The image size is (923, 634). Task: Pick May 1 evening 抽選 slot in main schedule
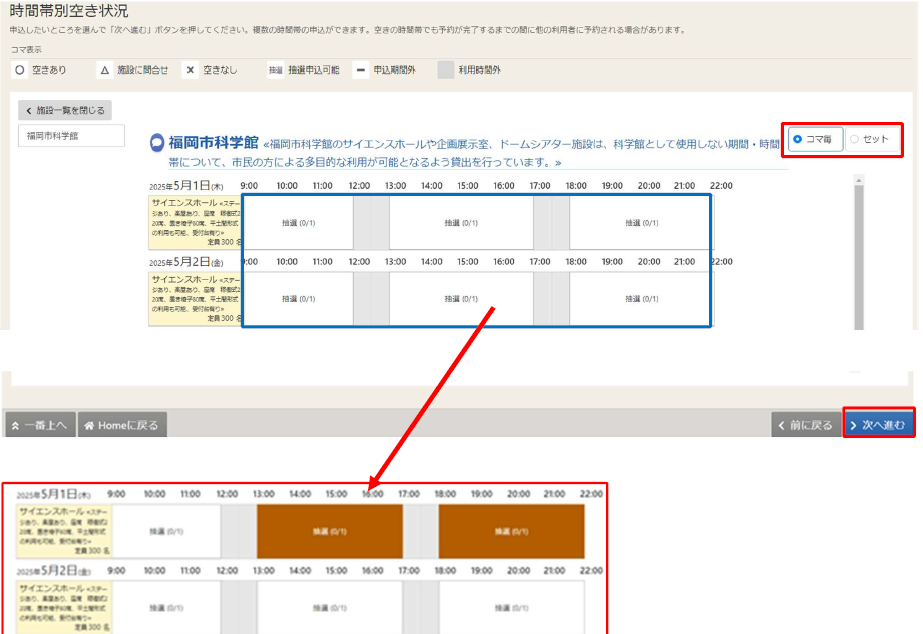641,223
